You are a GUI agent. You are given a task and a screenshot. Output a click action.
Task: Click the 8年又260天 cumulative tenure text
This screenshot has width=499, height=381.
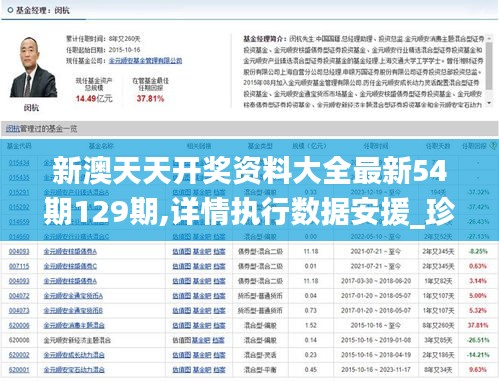[124, 39]
